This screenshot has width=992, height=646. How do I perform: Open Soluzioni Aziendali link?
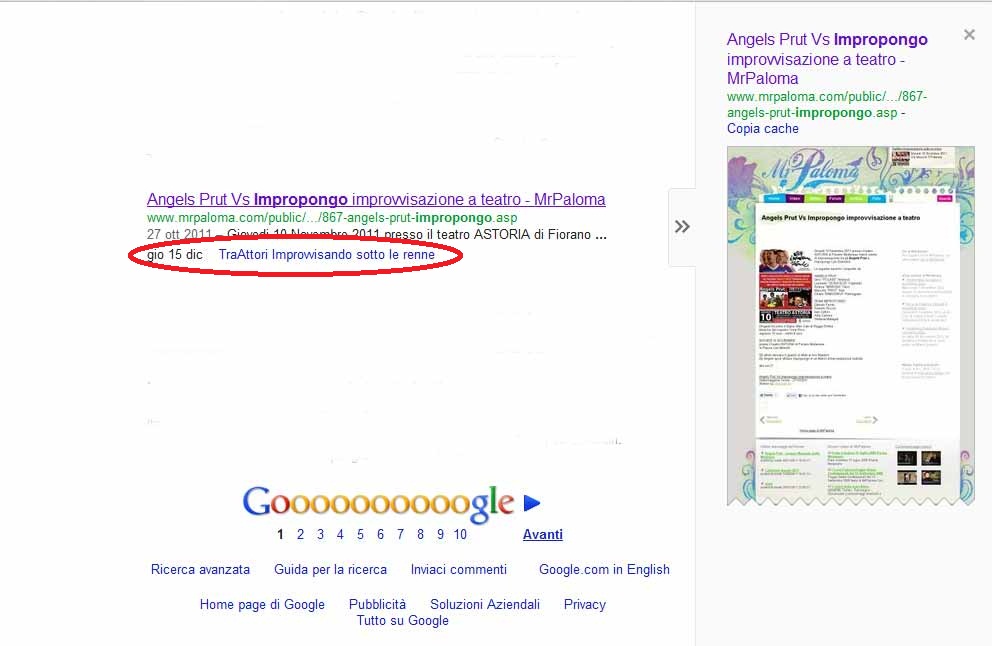coord(485,605)
